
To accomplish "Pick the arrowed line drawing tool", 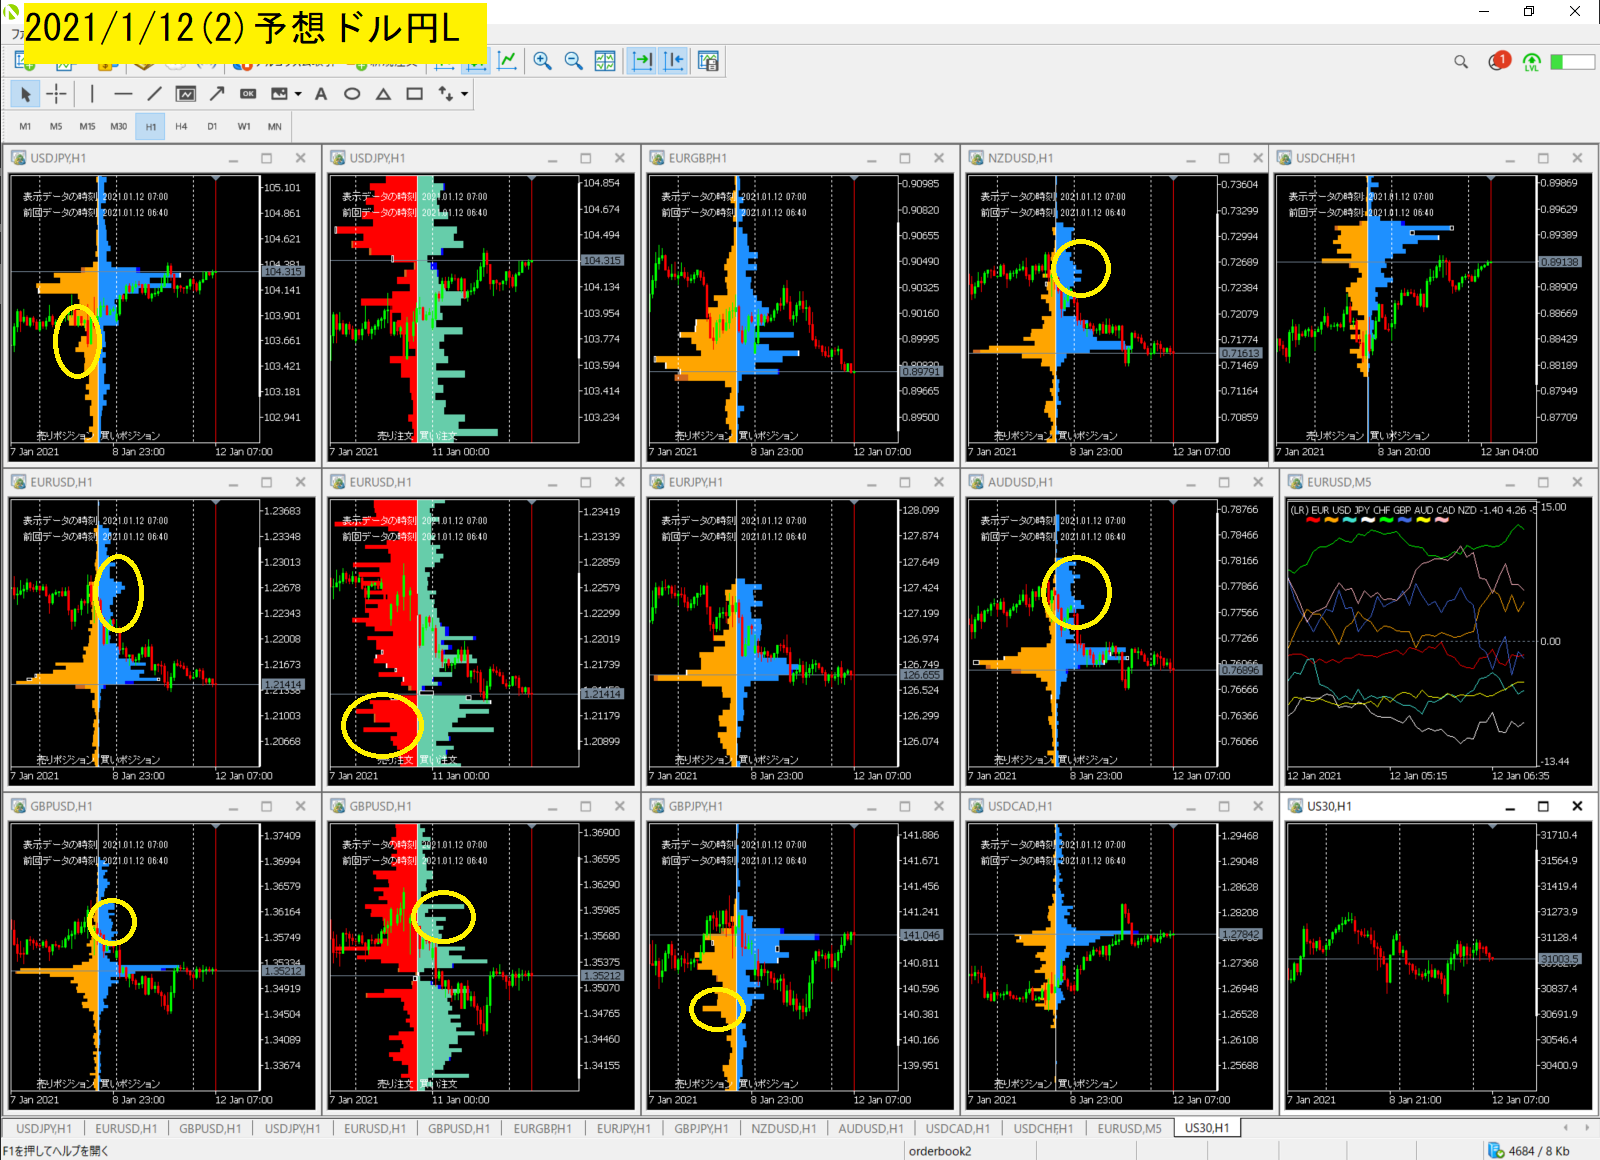I will (x=217, y=94).
